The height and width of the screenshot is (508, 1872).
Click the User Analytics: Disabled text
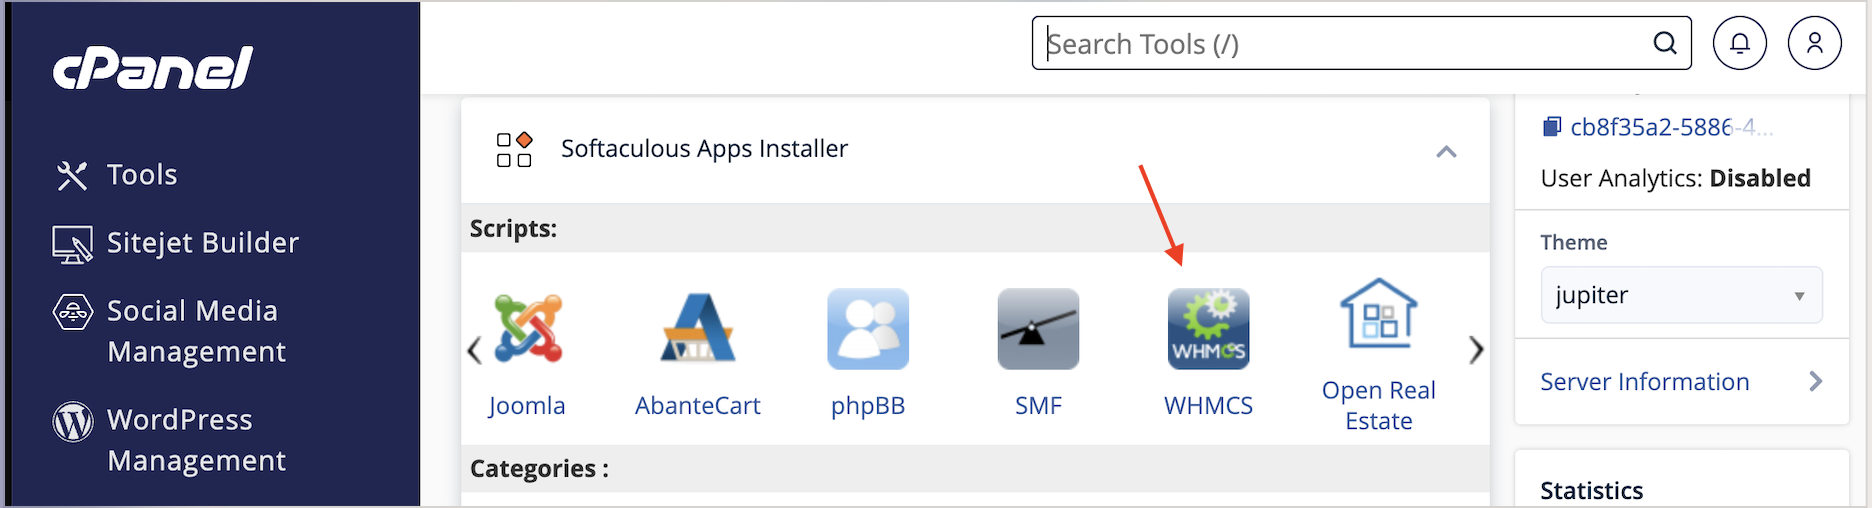[x=1676, y=178]
